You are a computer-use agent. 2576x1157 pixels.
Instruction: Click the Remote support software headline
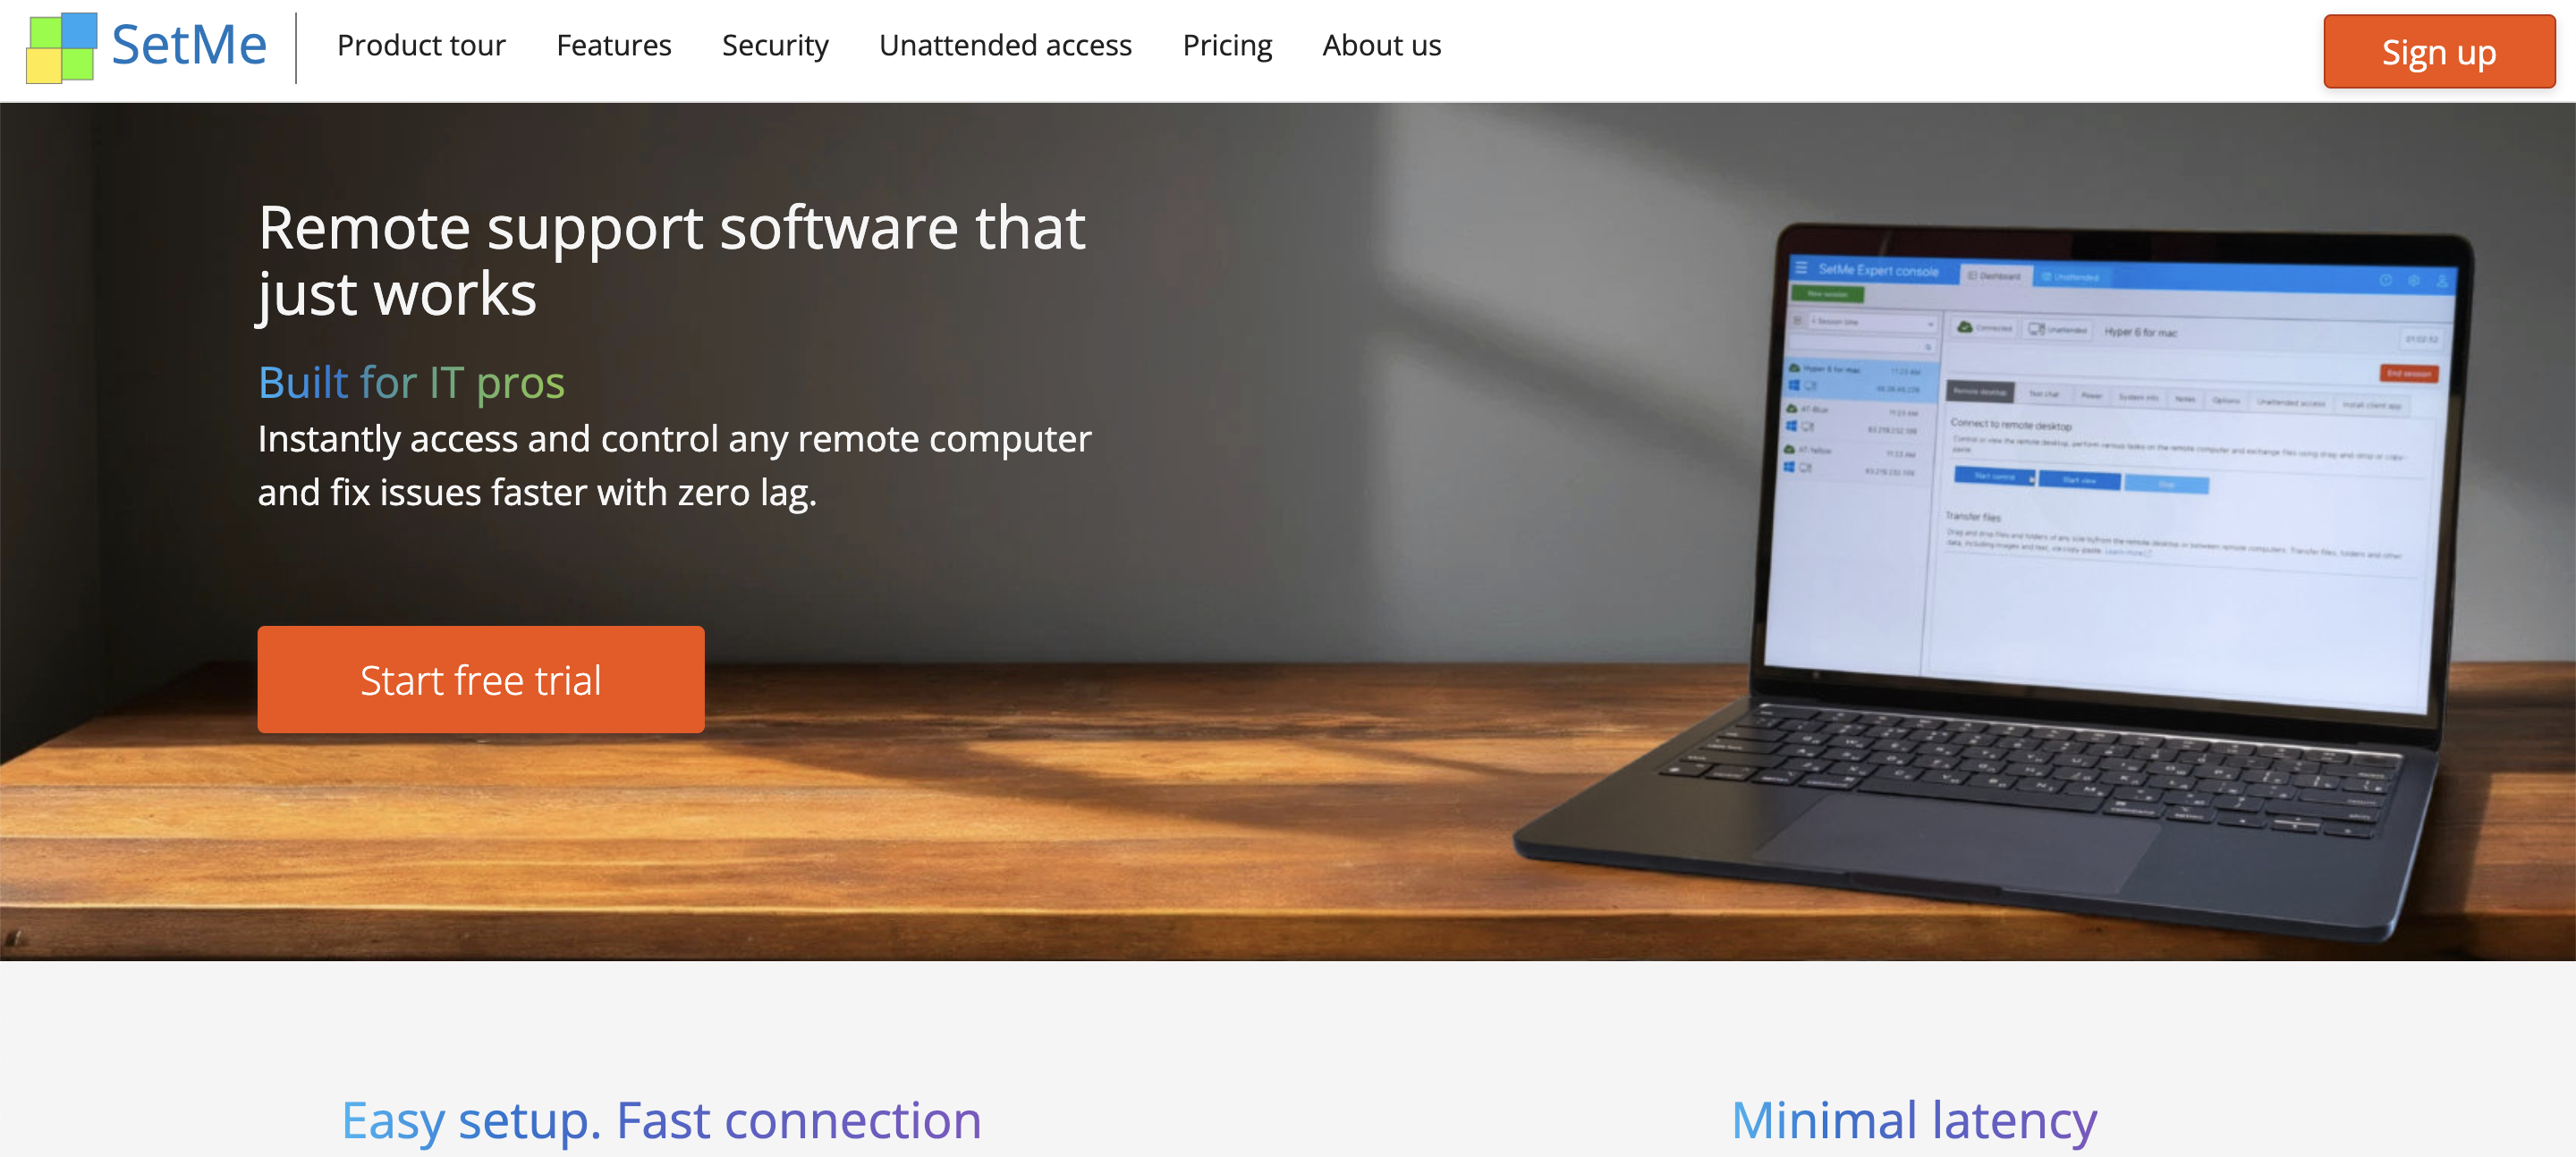click(671, 260)
